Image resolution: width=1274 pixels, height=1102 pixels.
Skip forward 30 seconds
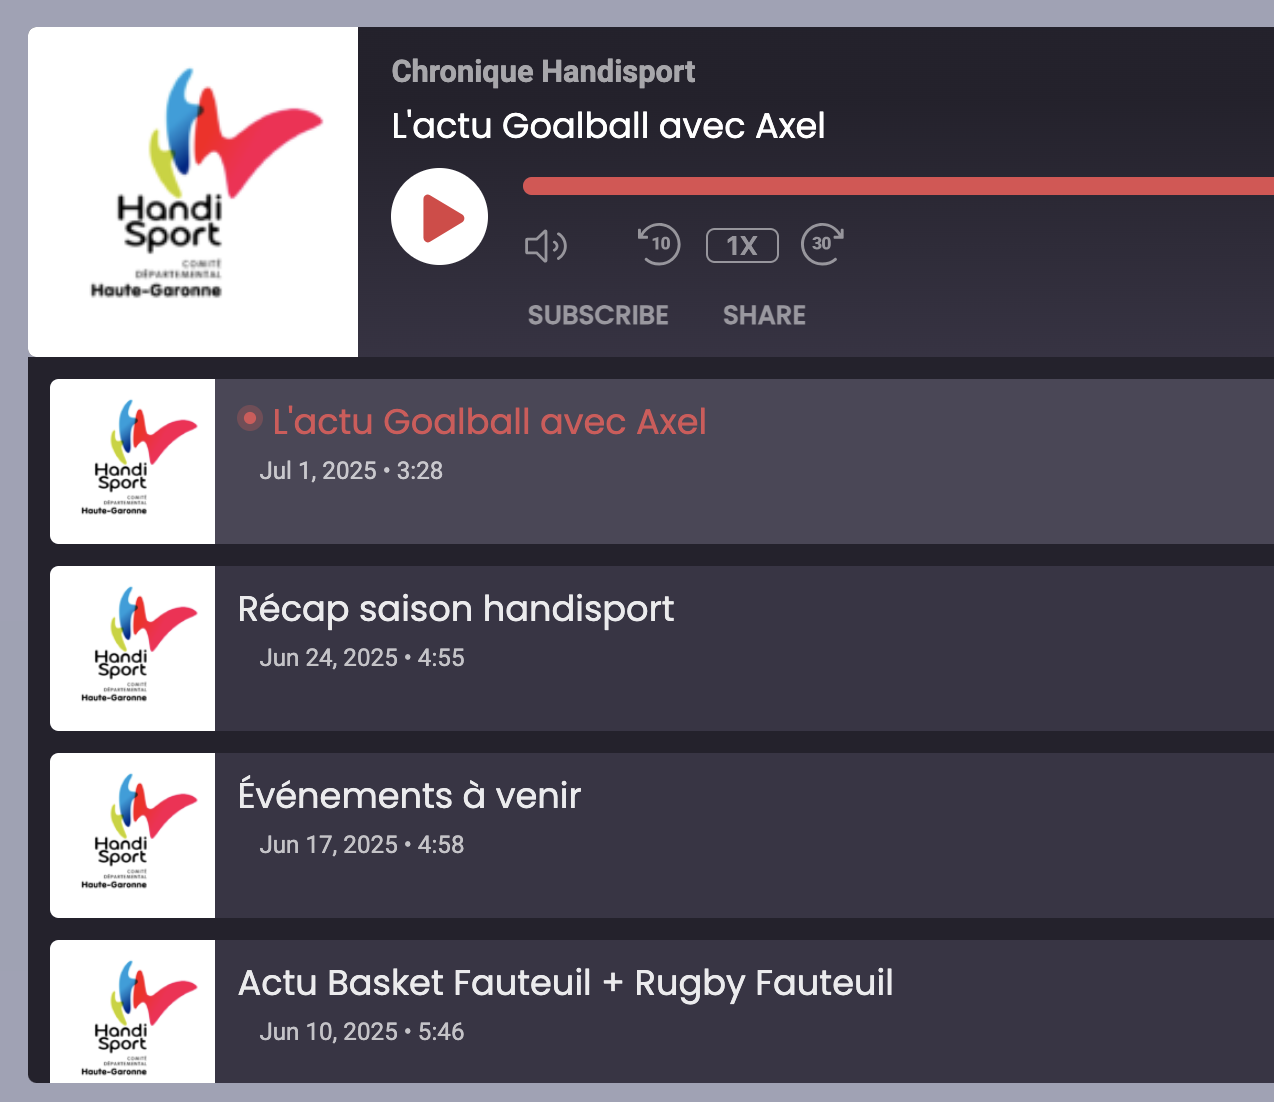point(823,244)
